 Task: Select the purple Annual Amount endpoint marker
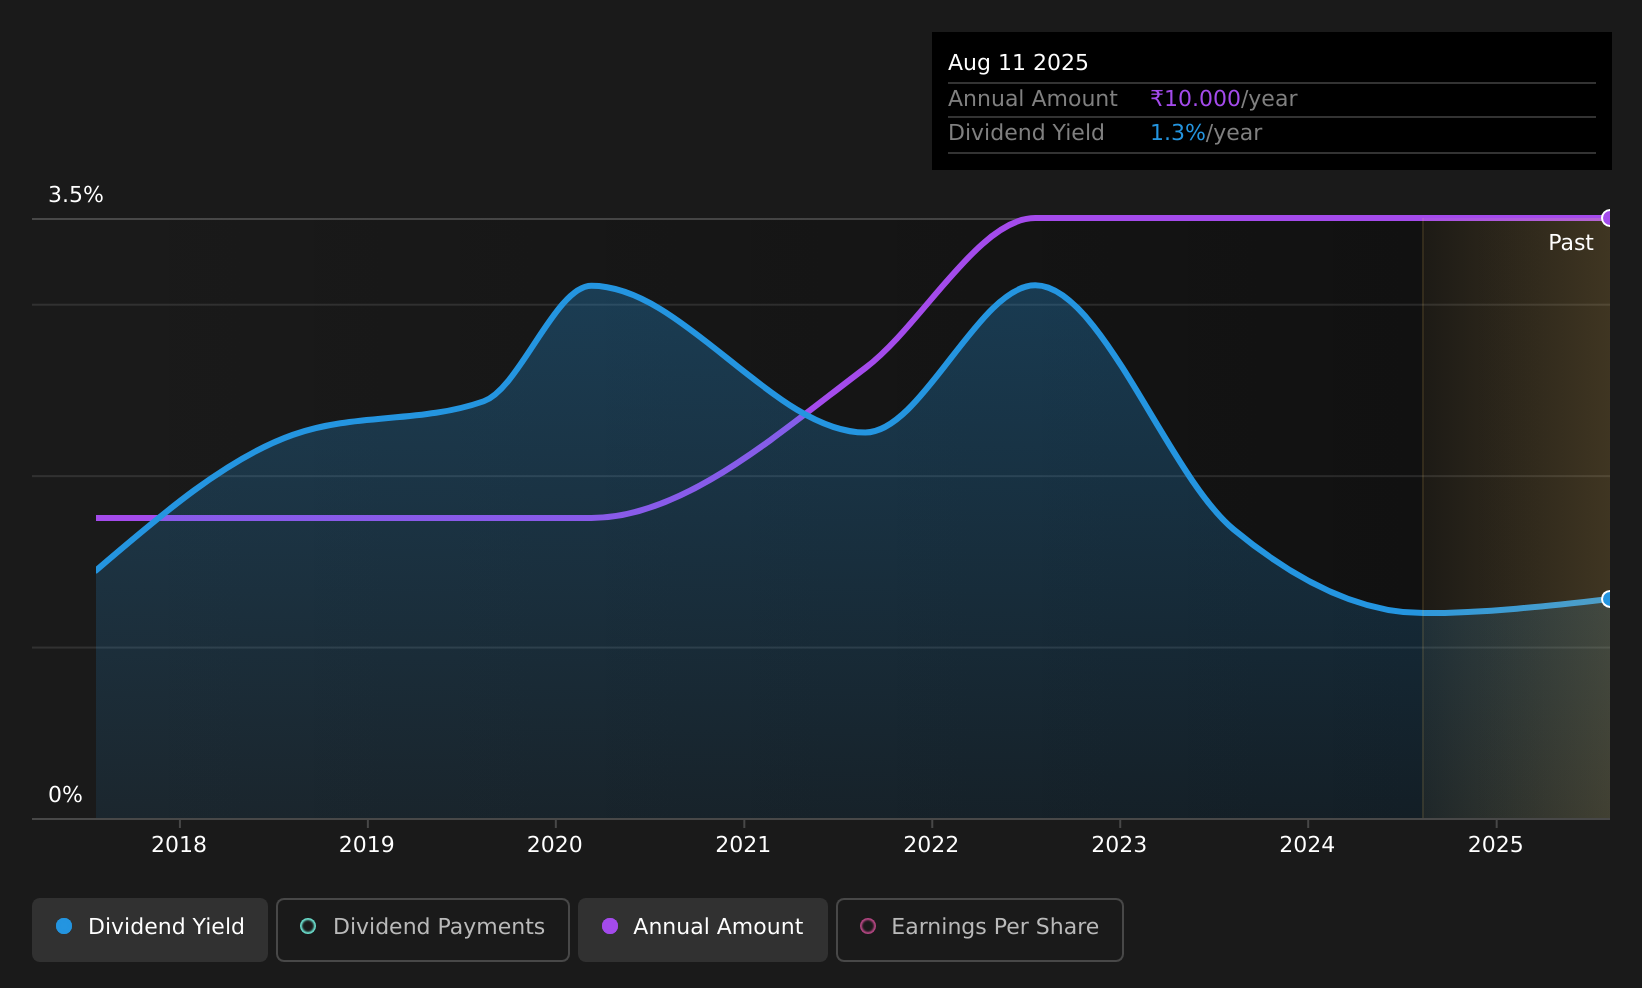pos(1608,218)
